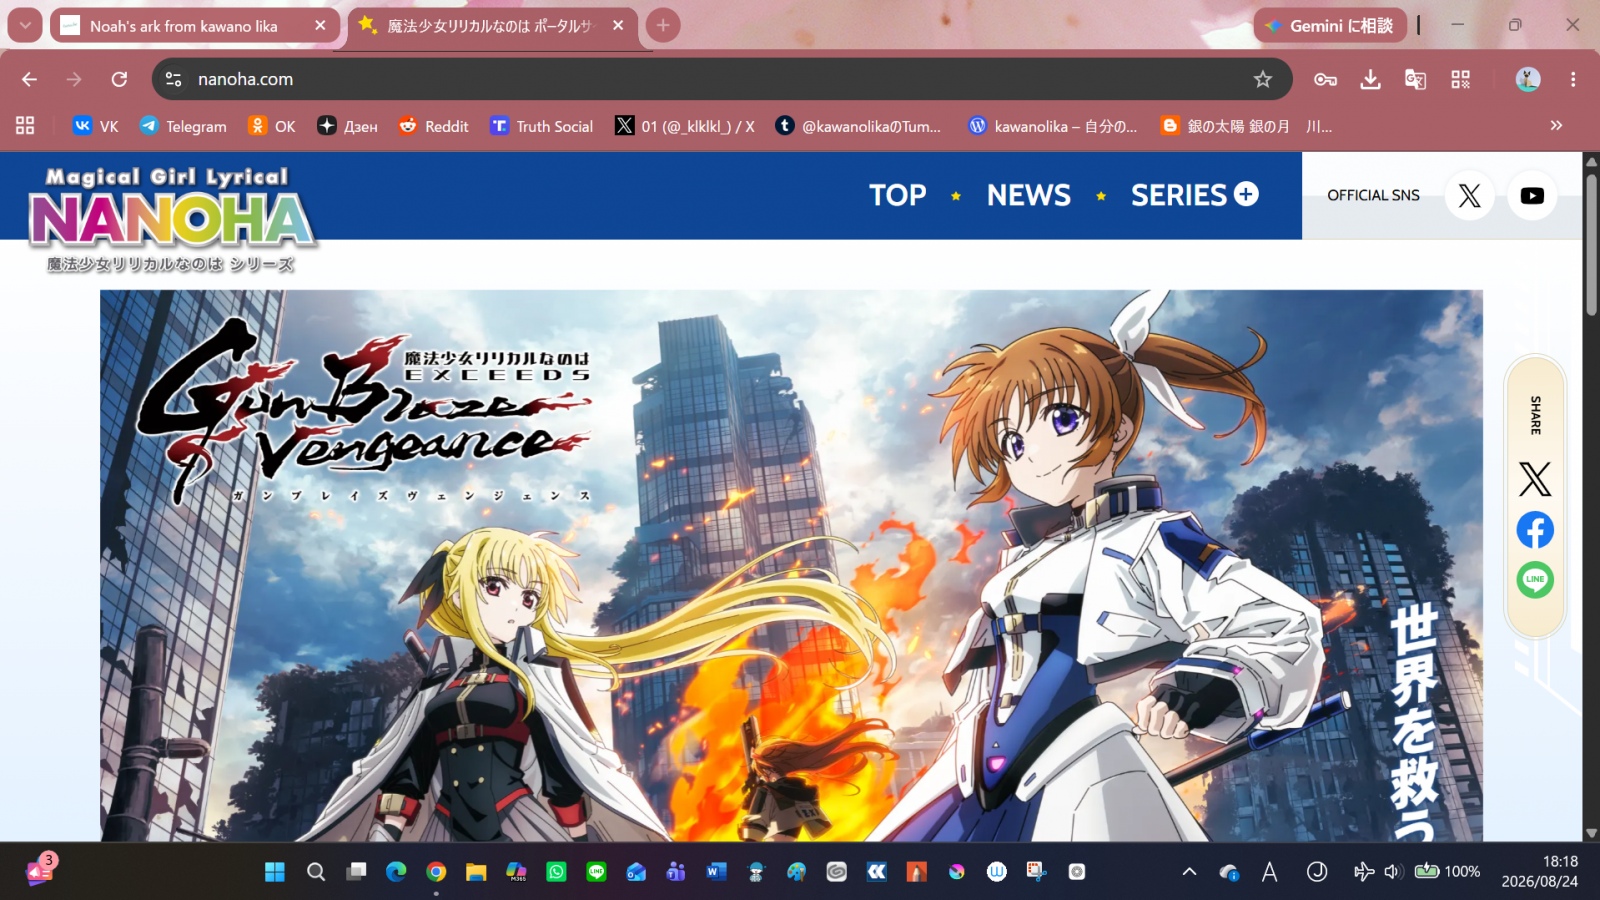Share the page via LINE
The image size is (1600, 900).
point(1535,580)
